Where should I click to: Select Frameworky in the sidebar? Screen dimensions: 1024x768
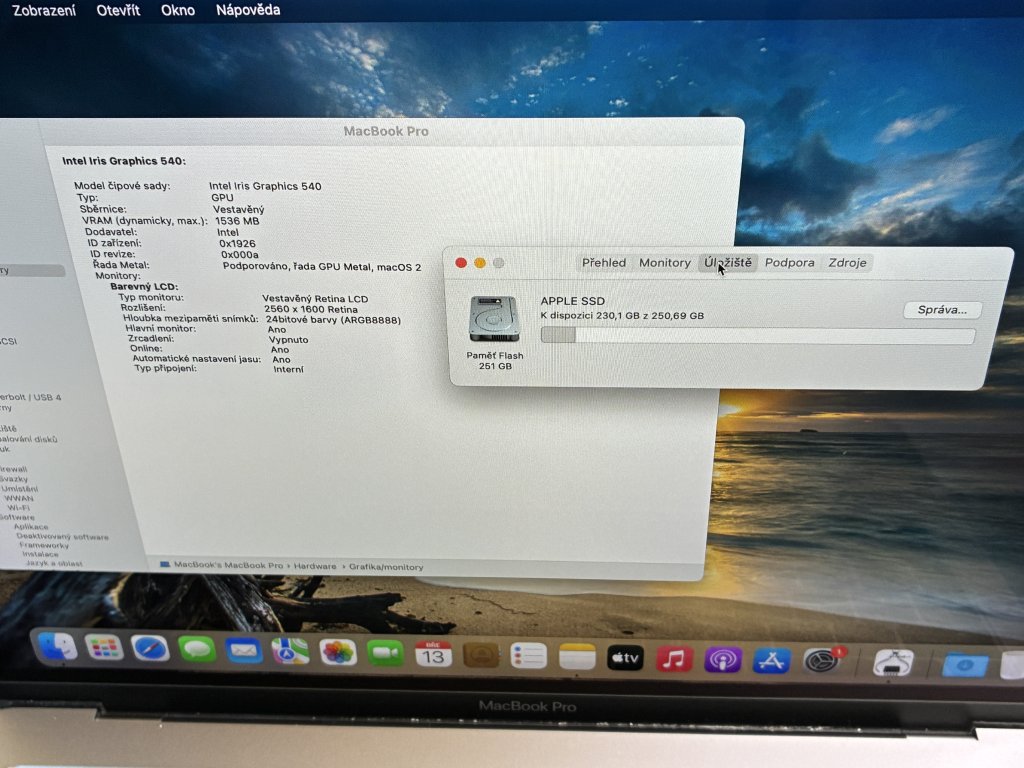(44, 545)
